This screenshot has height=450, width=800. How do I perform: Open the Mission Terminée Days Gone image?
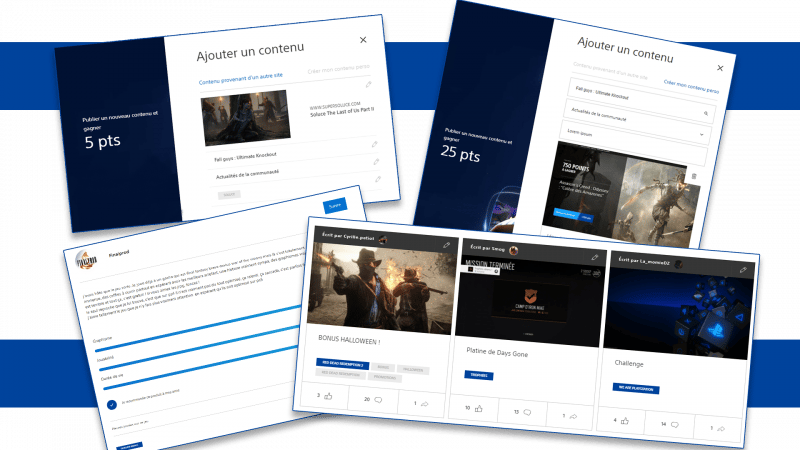point(529,303)
